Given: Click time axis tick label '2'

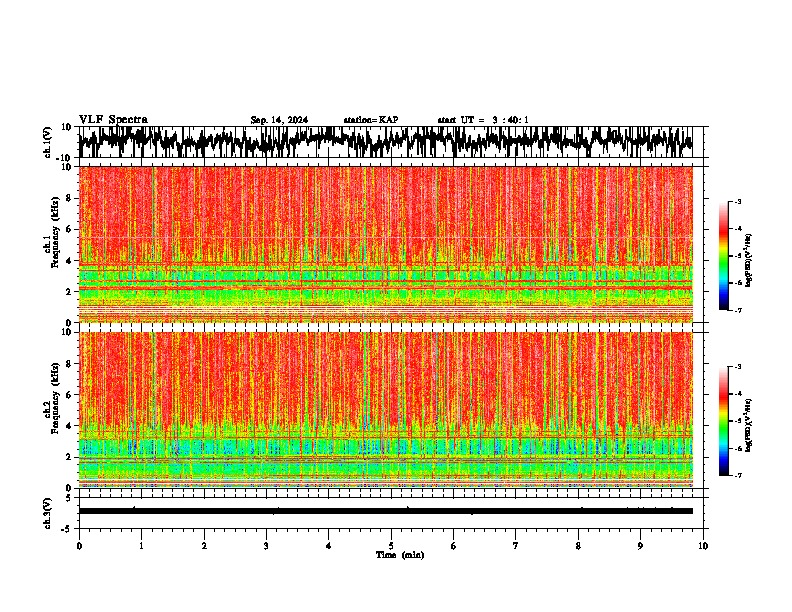Looking at the screenshot, I should [204, 546].
